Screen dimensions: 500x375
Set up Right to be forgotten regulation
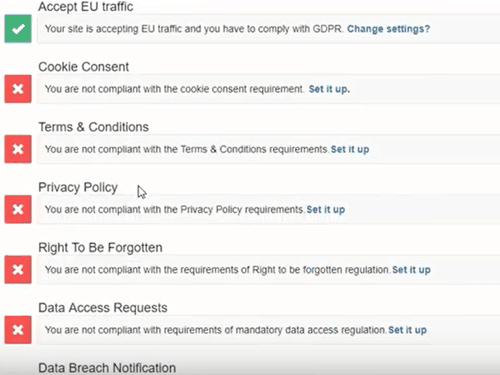[411, 270]
